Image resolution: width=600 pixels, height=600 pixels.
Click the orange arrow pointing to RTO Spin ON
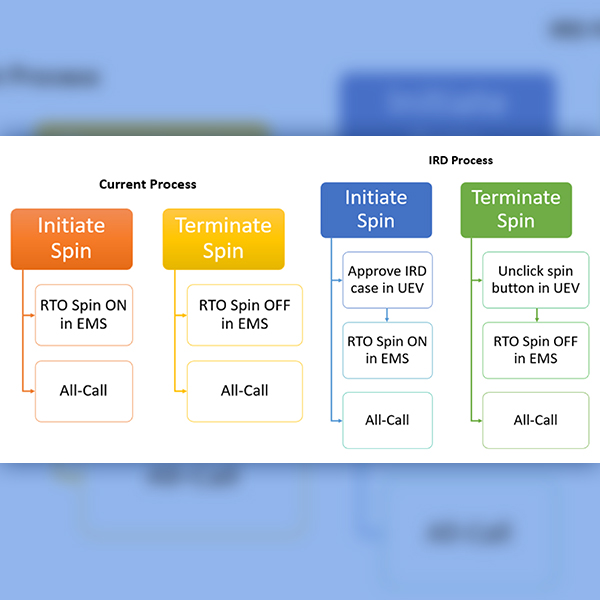[x=28, y=314]
